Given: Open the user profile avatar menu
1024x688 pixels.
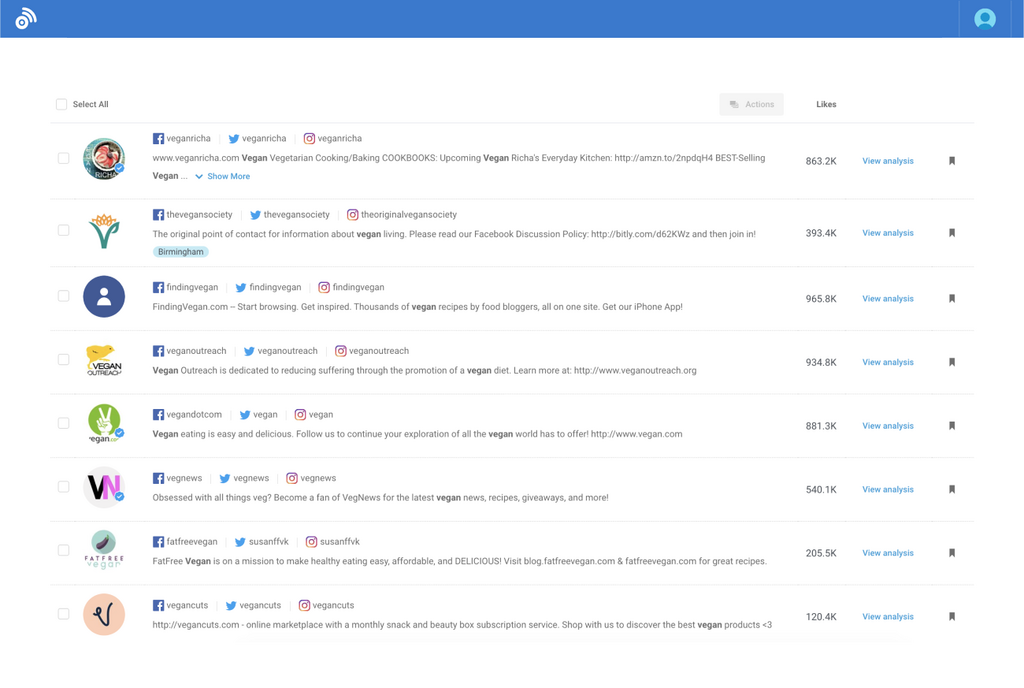Looking at the screenshot, I should (984, 19).
